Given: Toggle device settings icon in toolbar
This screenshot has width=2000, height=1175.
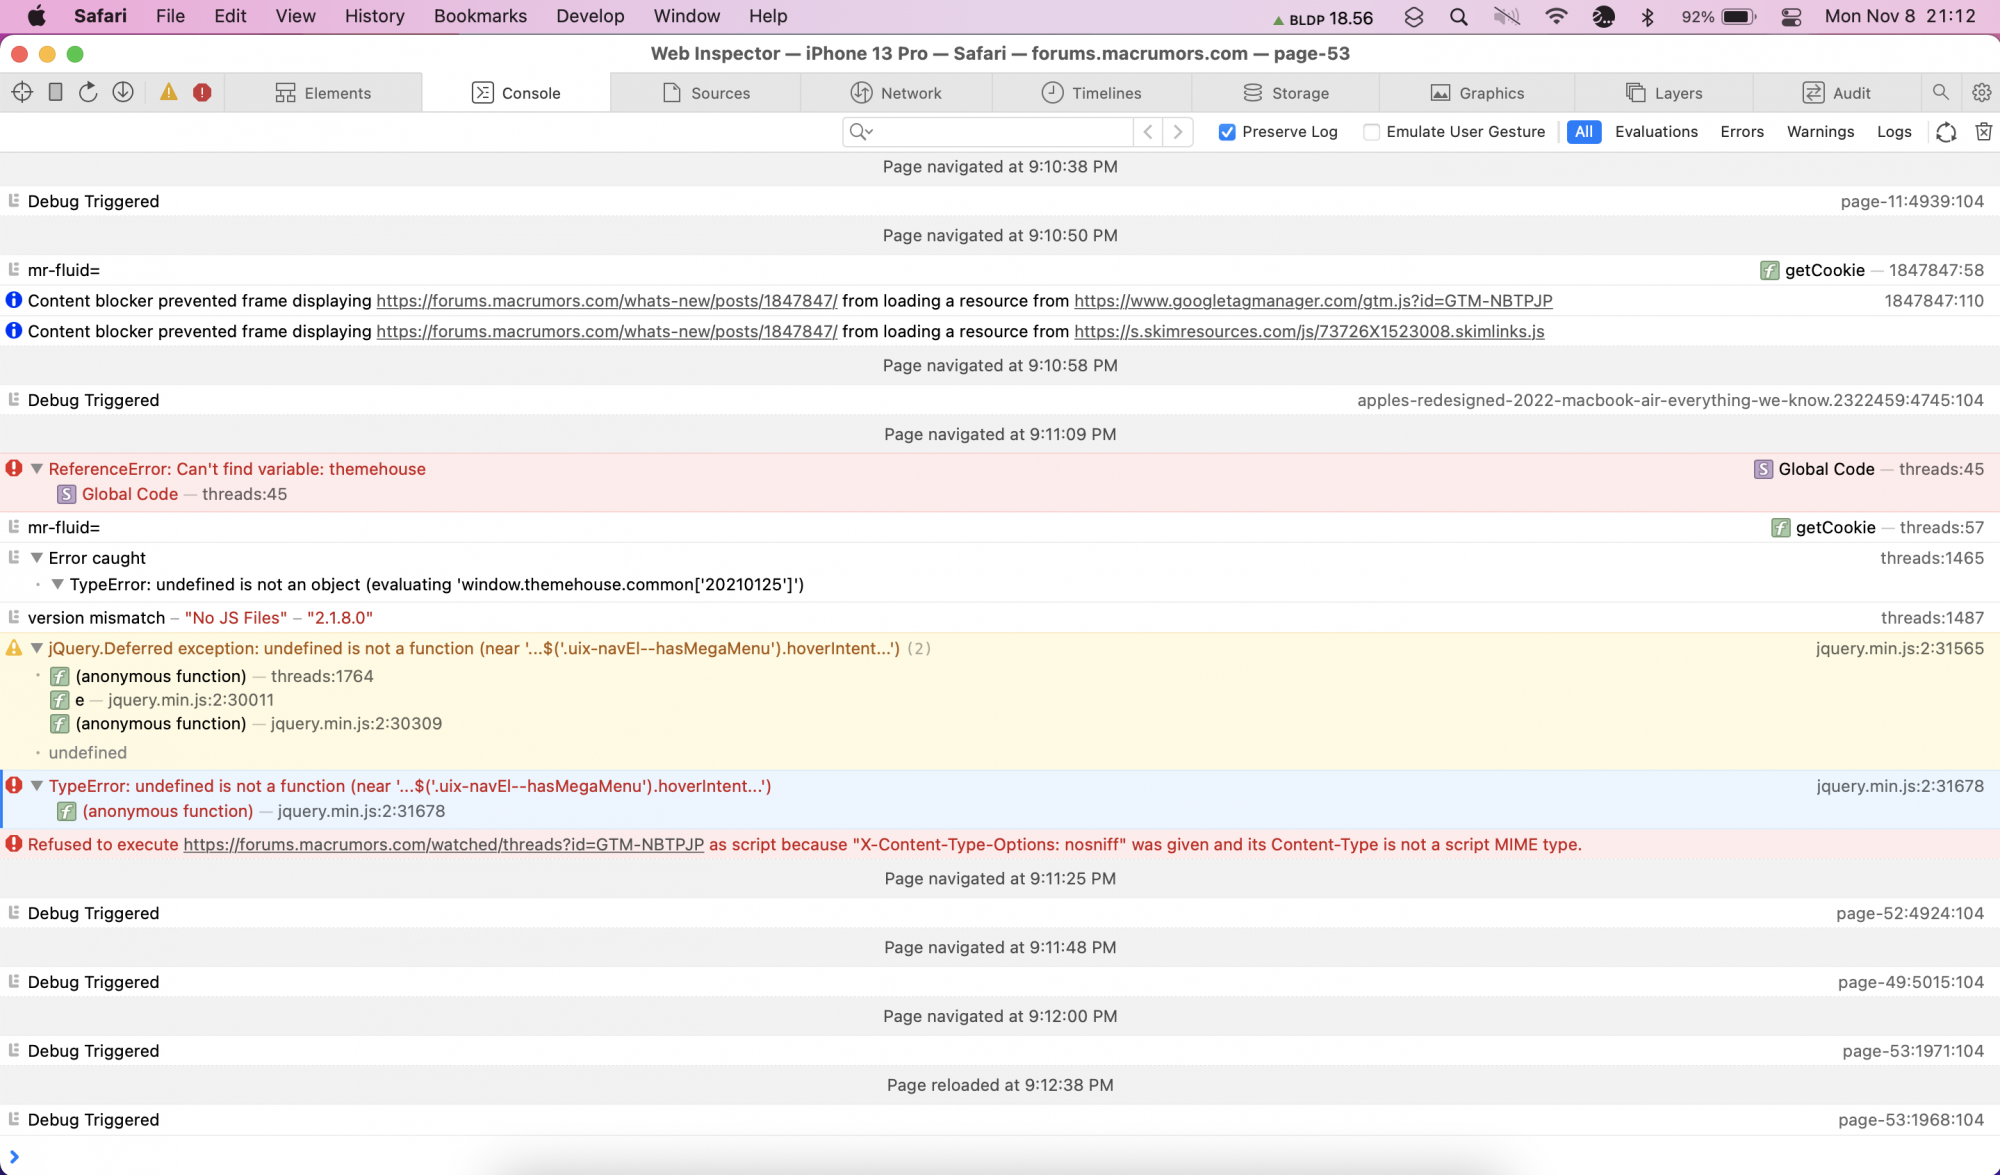Looking at the screenshot, I should tap(56, 92).
